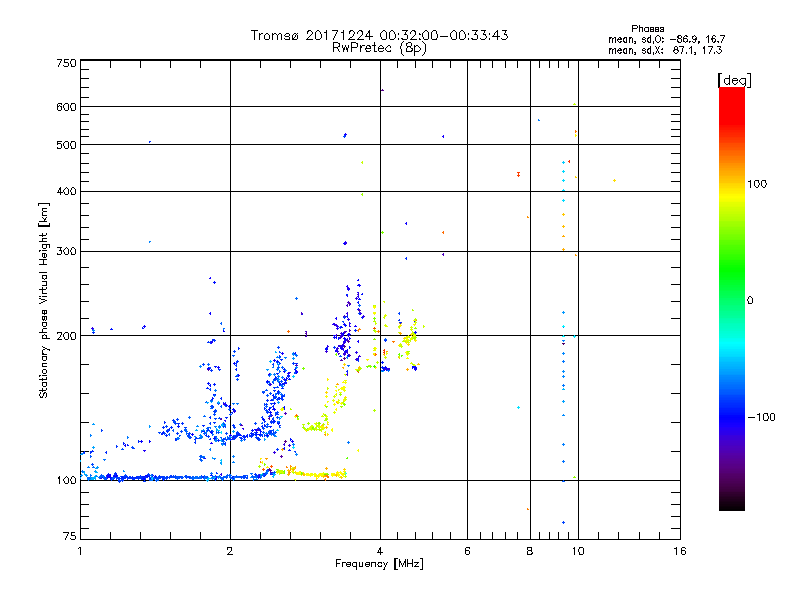Screen dimensions: 800x600
Task: Pick the black bottom of the colorbar
Action: [x=731, y=505]
